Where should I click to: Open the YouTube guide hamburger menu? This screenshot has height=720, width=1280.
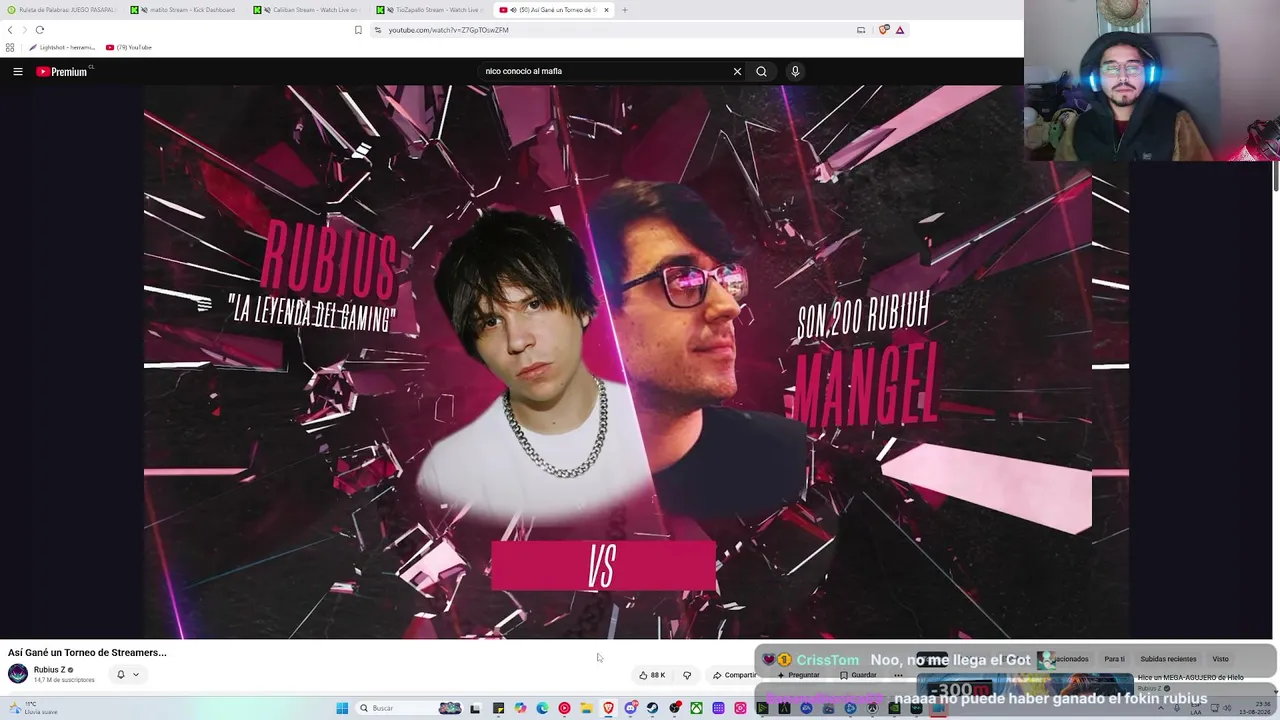point(18,72)
